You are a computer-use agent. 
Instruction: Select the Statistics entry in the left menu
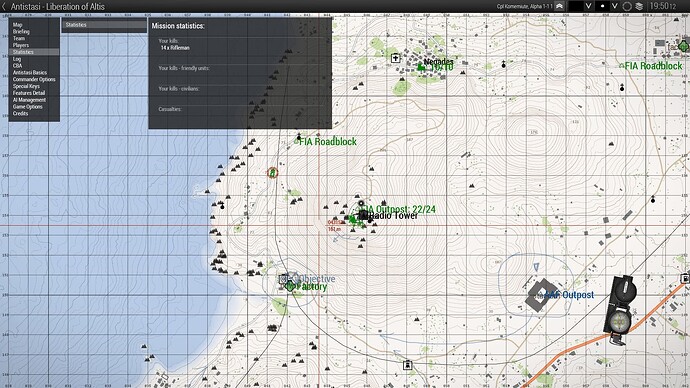tap(34, 52)
